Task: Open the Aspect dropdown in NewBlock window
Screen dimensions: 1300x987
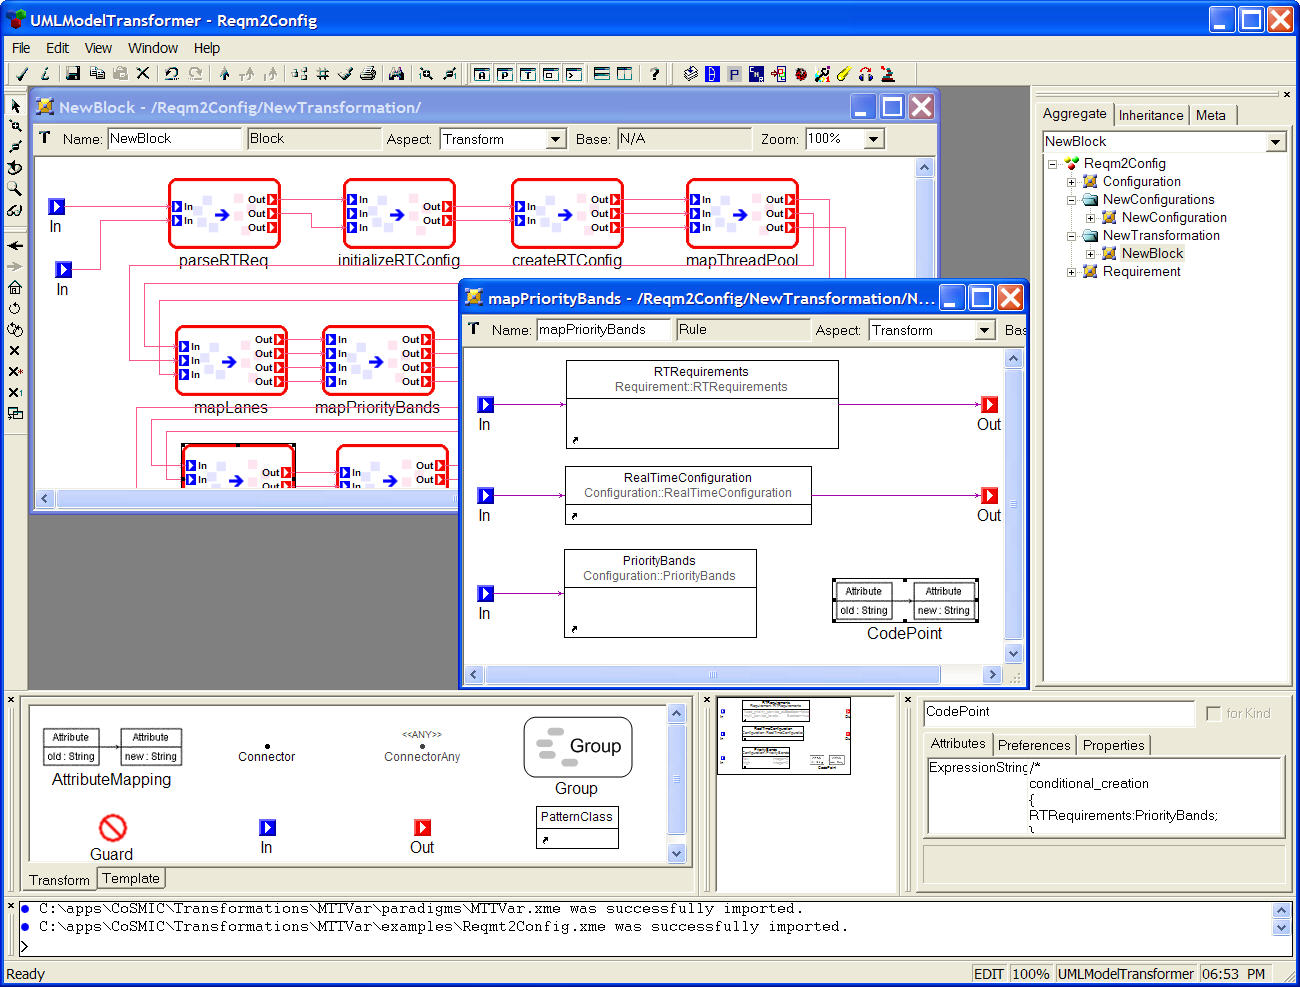Action: (x=556, y=140)
